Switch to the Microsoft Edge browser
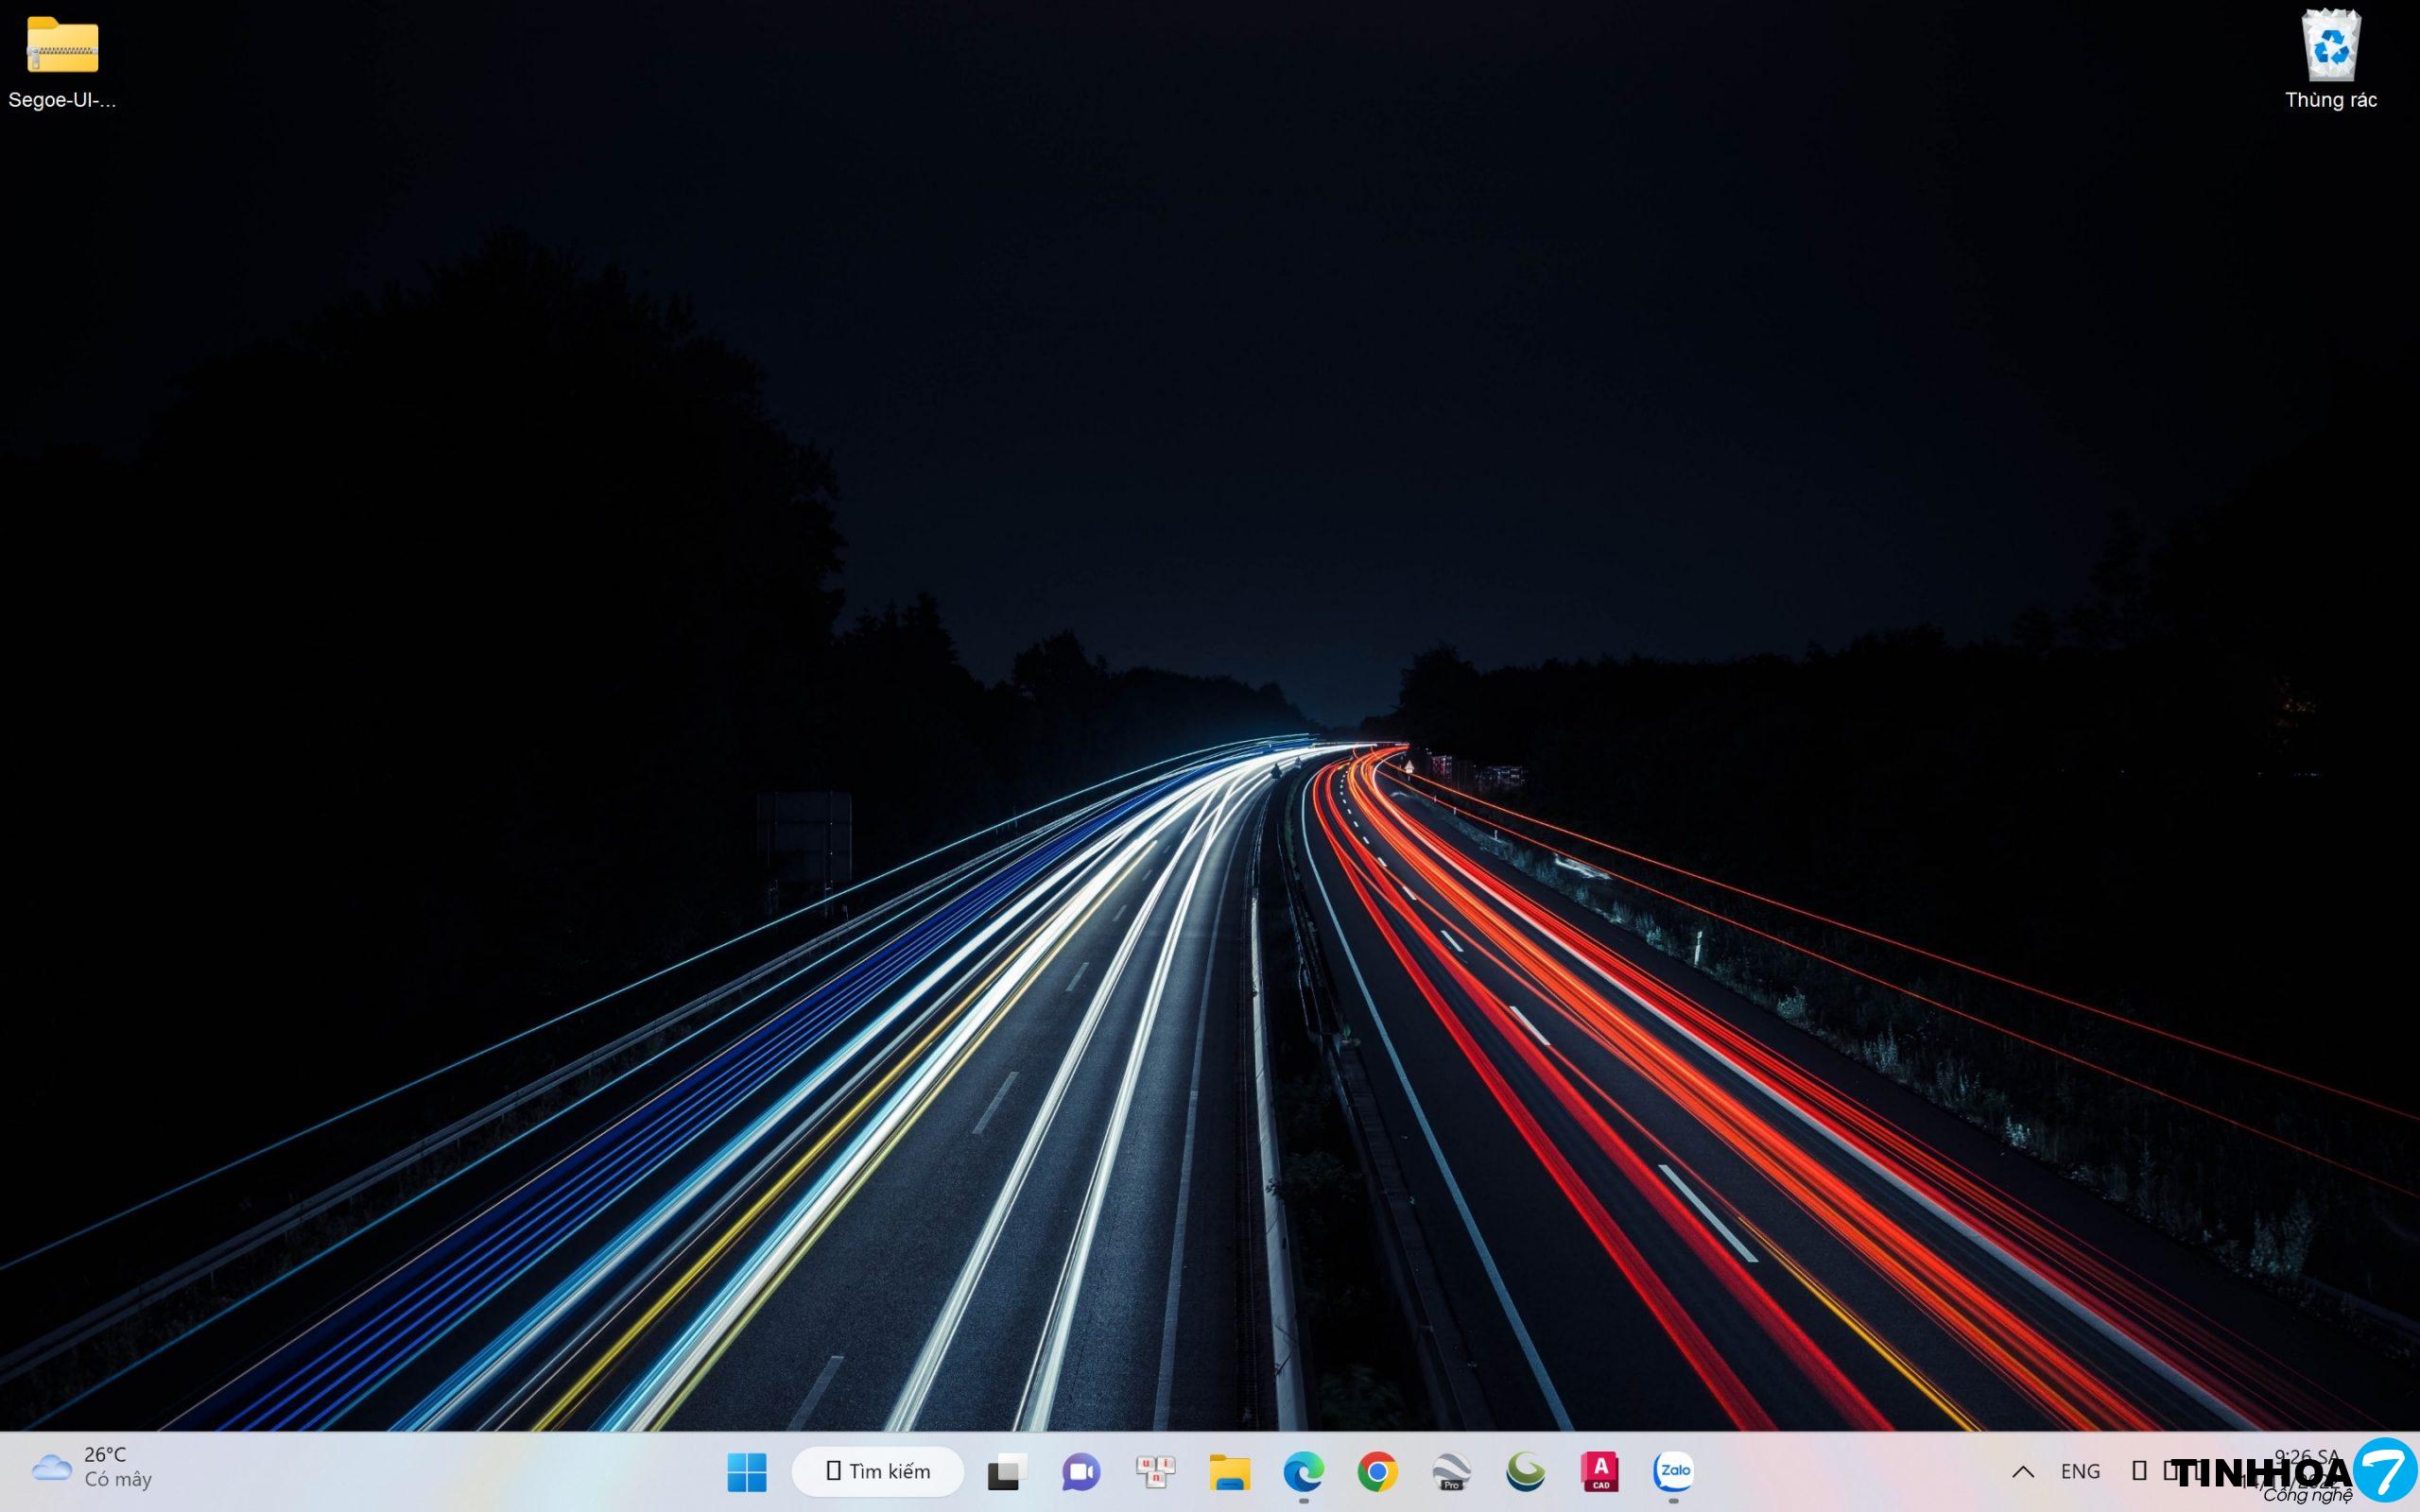 tap(1303, 1471)
